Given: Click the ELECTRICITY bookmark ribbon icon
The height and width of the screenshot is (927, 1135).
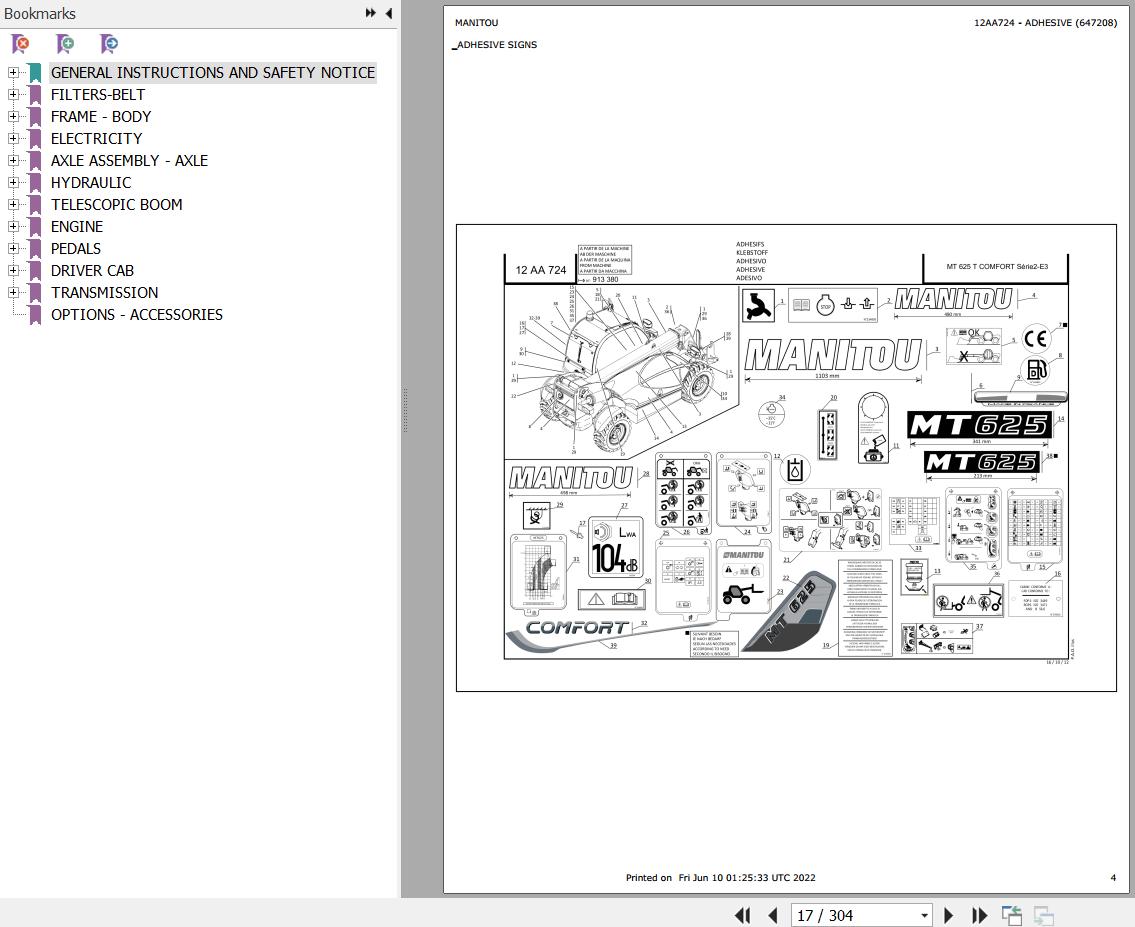Looking at the screenshot, I should click(x=35, y=139).
